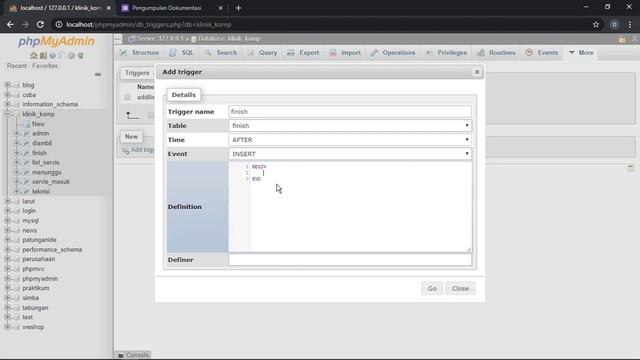Image resolution: width=640 pixels, height=360 pixels.
Task: Click the blog database icon
Action: (x=17, y=85)
